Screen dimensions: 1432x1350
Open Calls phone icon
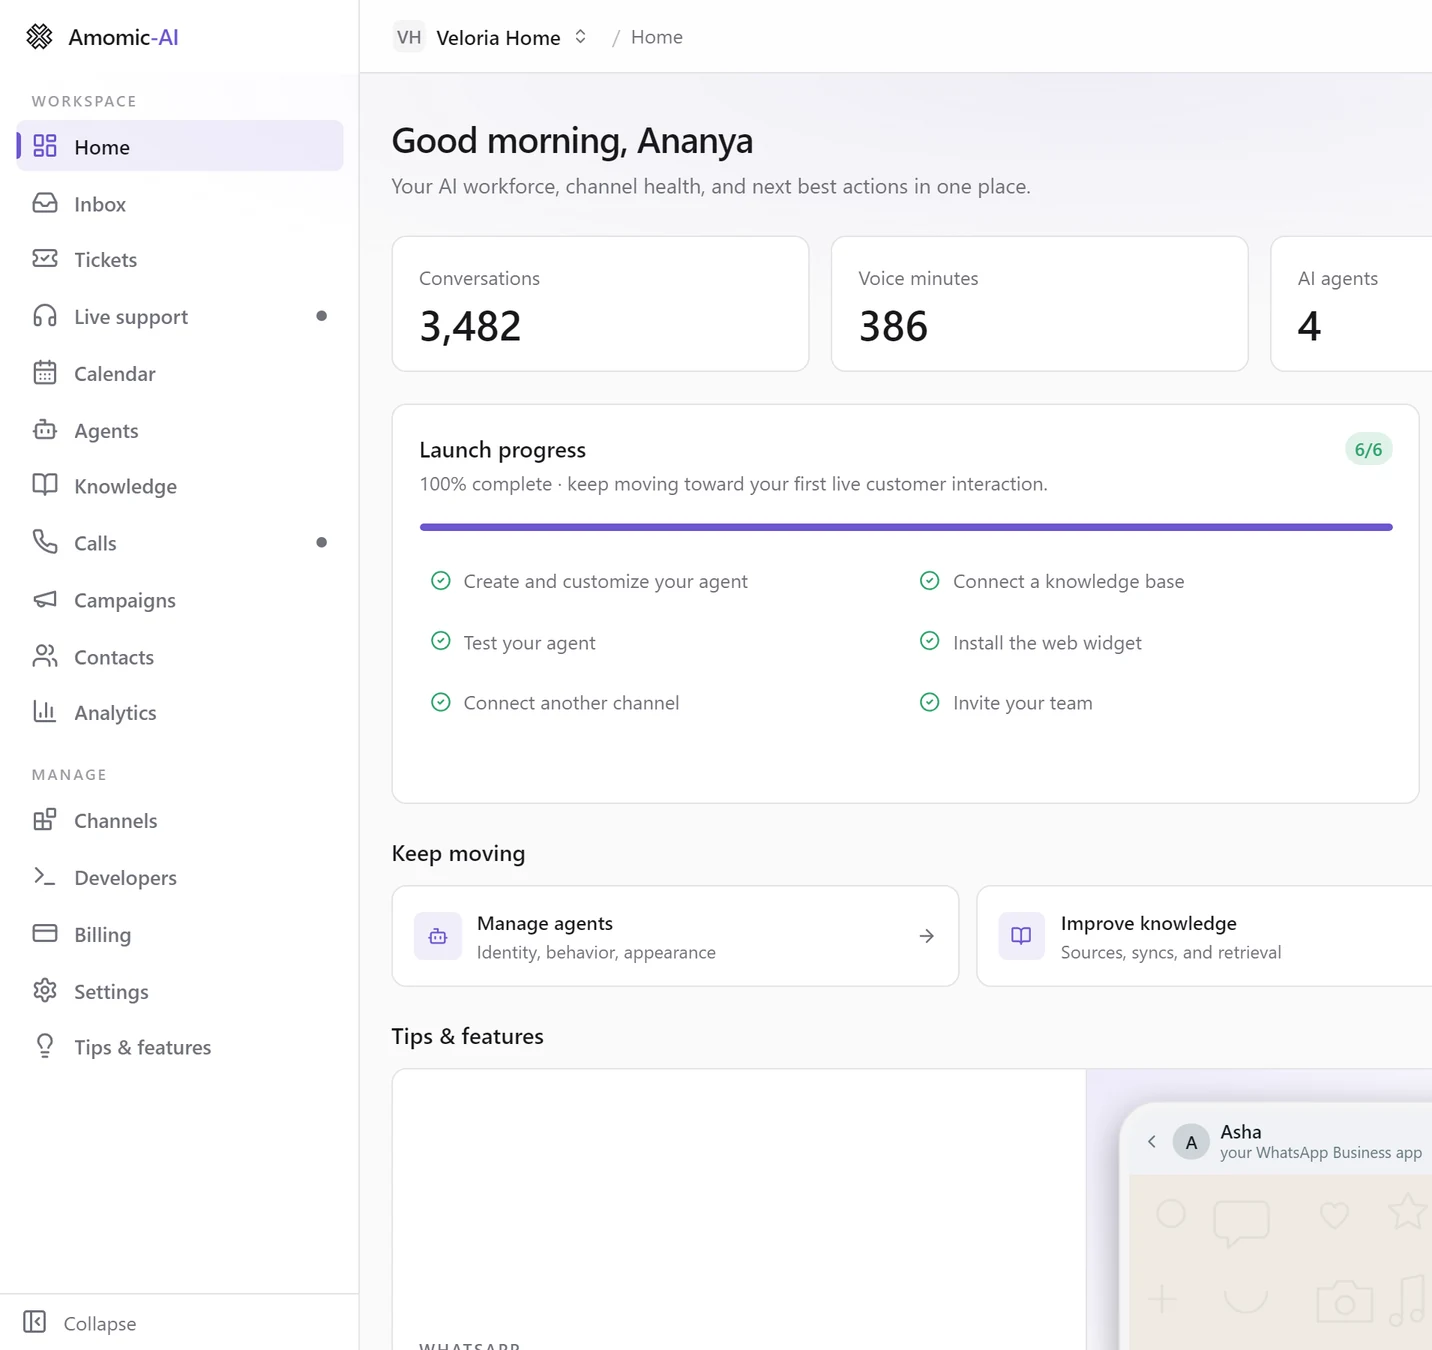pos(45,543)
